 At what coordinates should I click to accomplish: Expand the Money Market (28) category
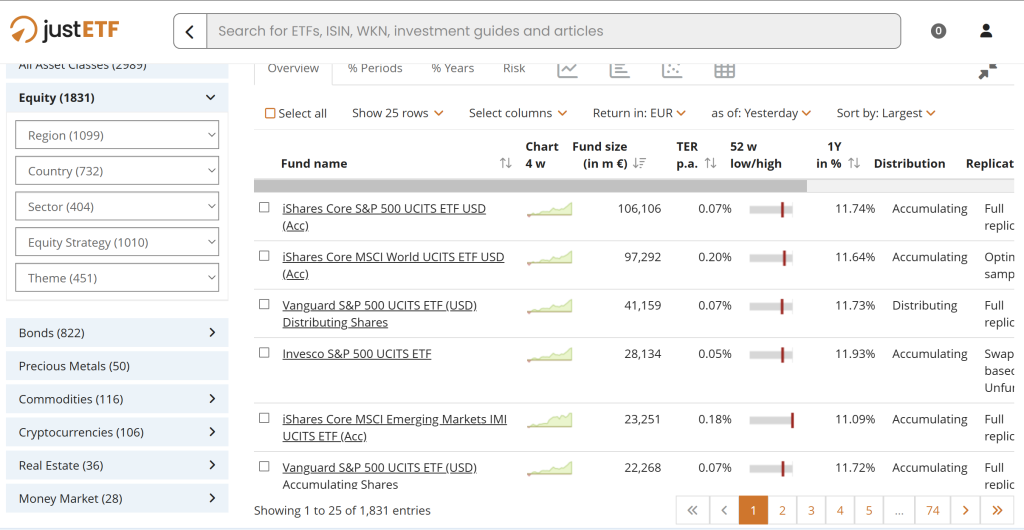tap(118, 499)
